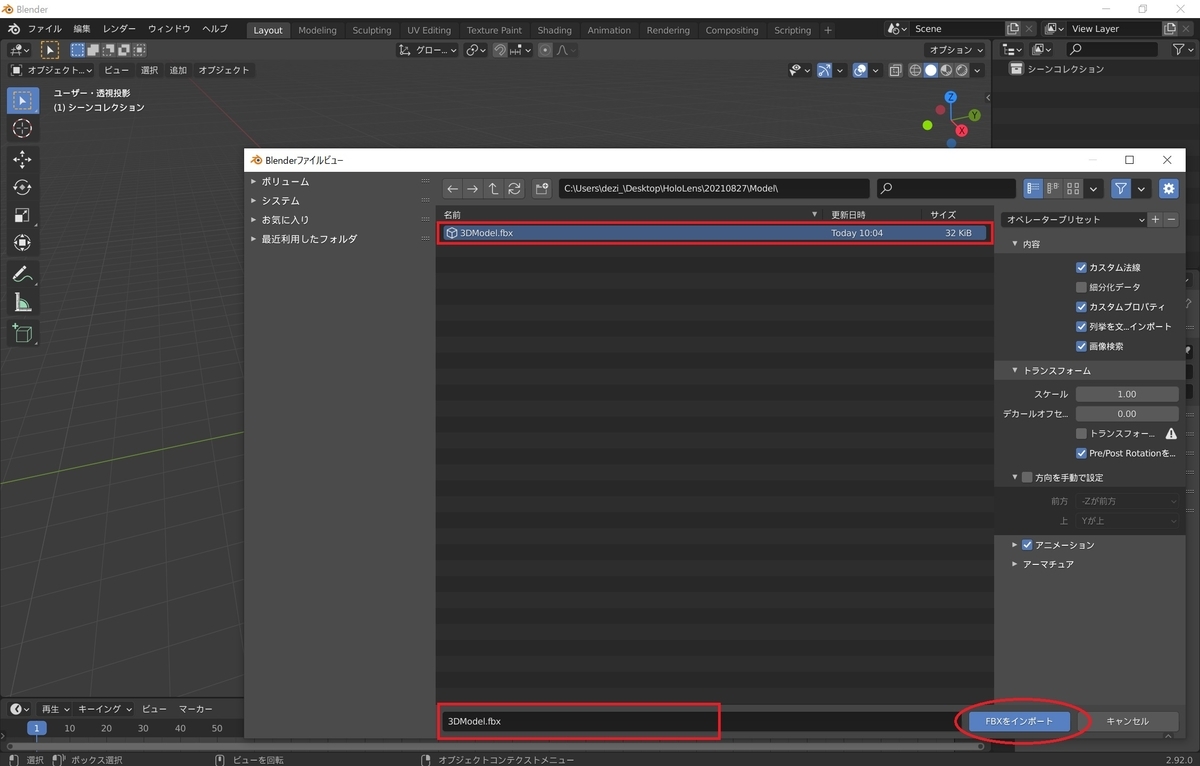1200x766 pixels.
Task: Click the Blender logo menu icon
Action: [14, 29]
